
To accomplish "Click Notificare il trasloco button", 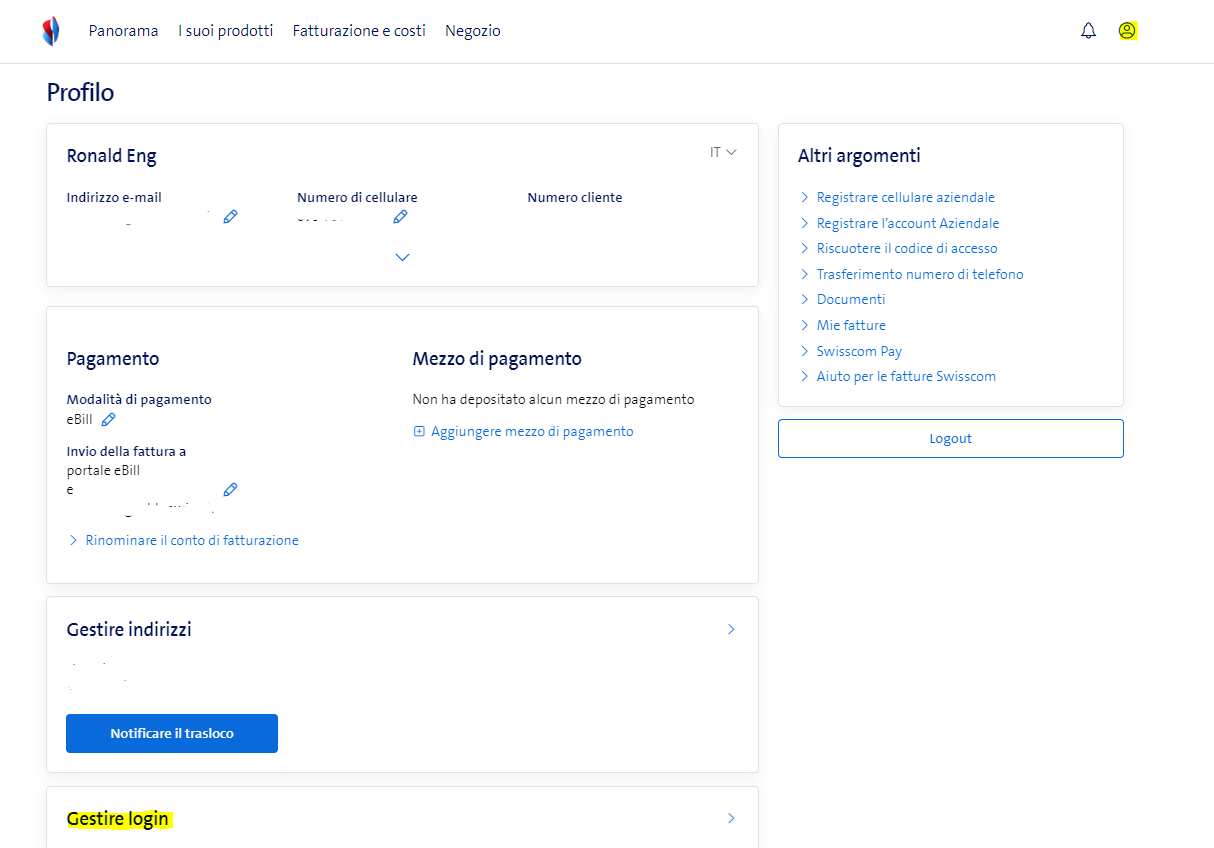I will click(x=172, y=733).
